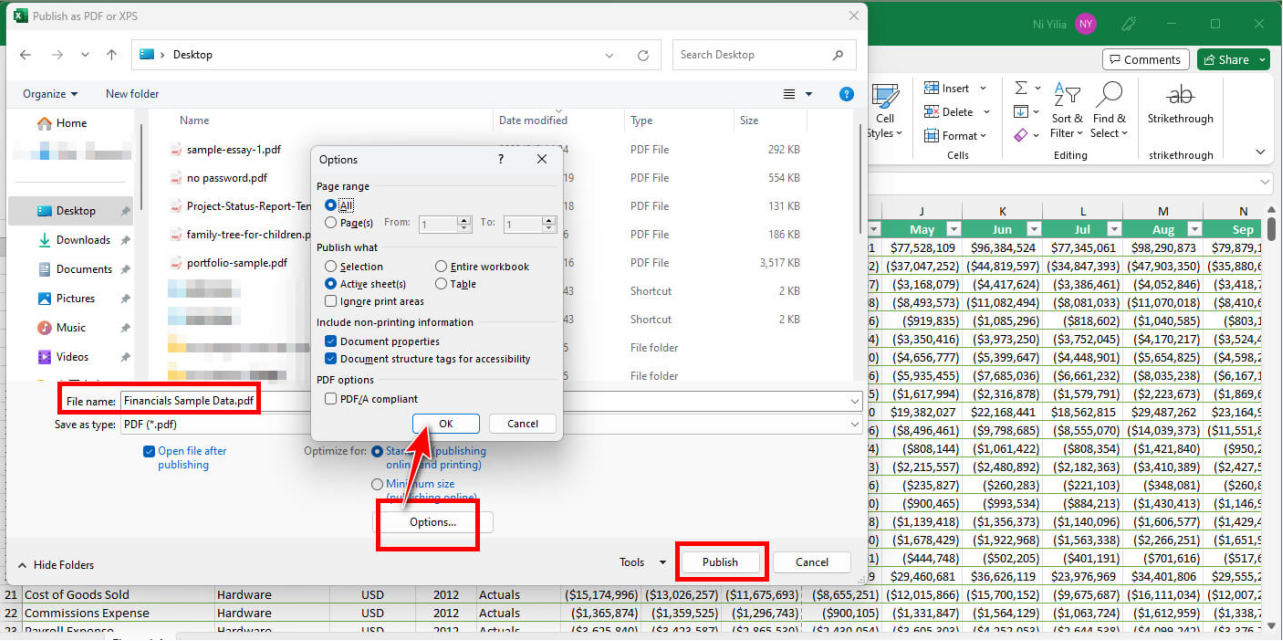
Task: Open Pictures in the navigation pane
Action: click(66, 298)
